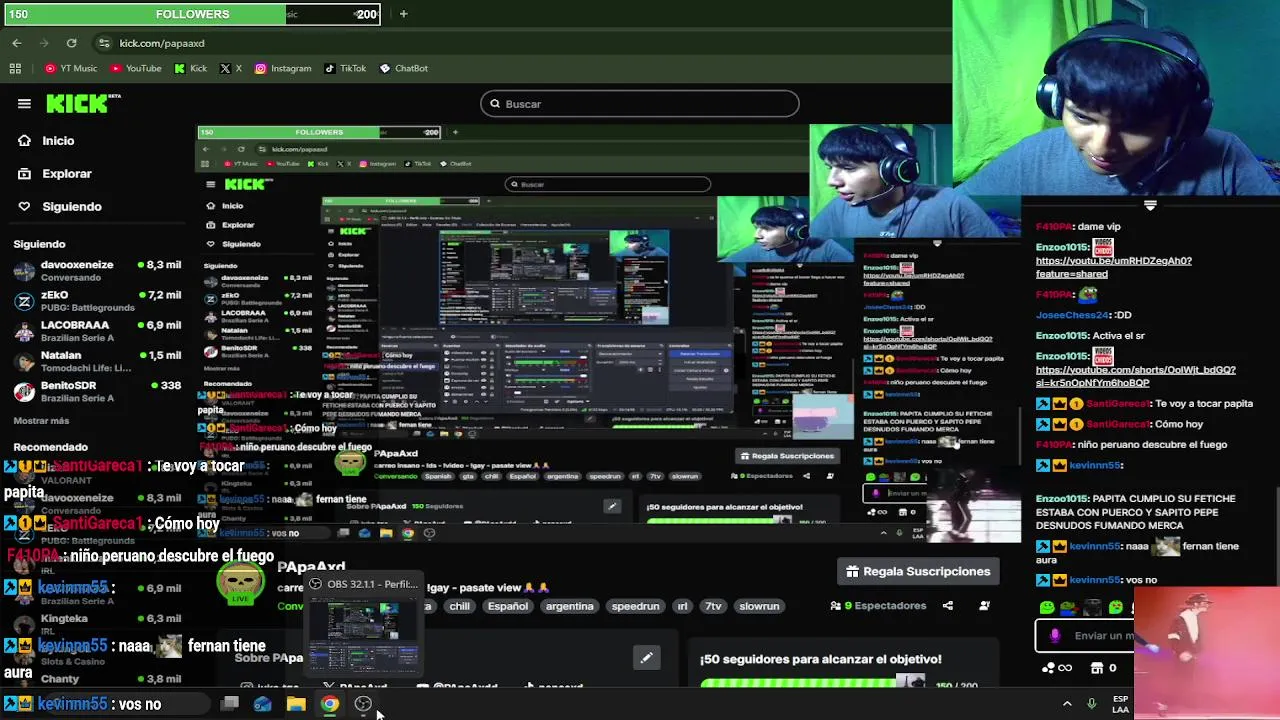Open a new browser tab with plus
Image resolution: width=1280 pixels, height=720 pixels.
coord(403,14)
